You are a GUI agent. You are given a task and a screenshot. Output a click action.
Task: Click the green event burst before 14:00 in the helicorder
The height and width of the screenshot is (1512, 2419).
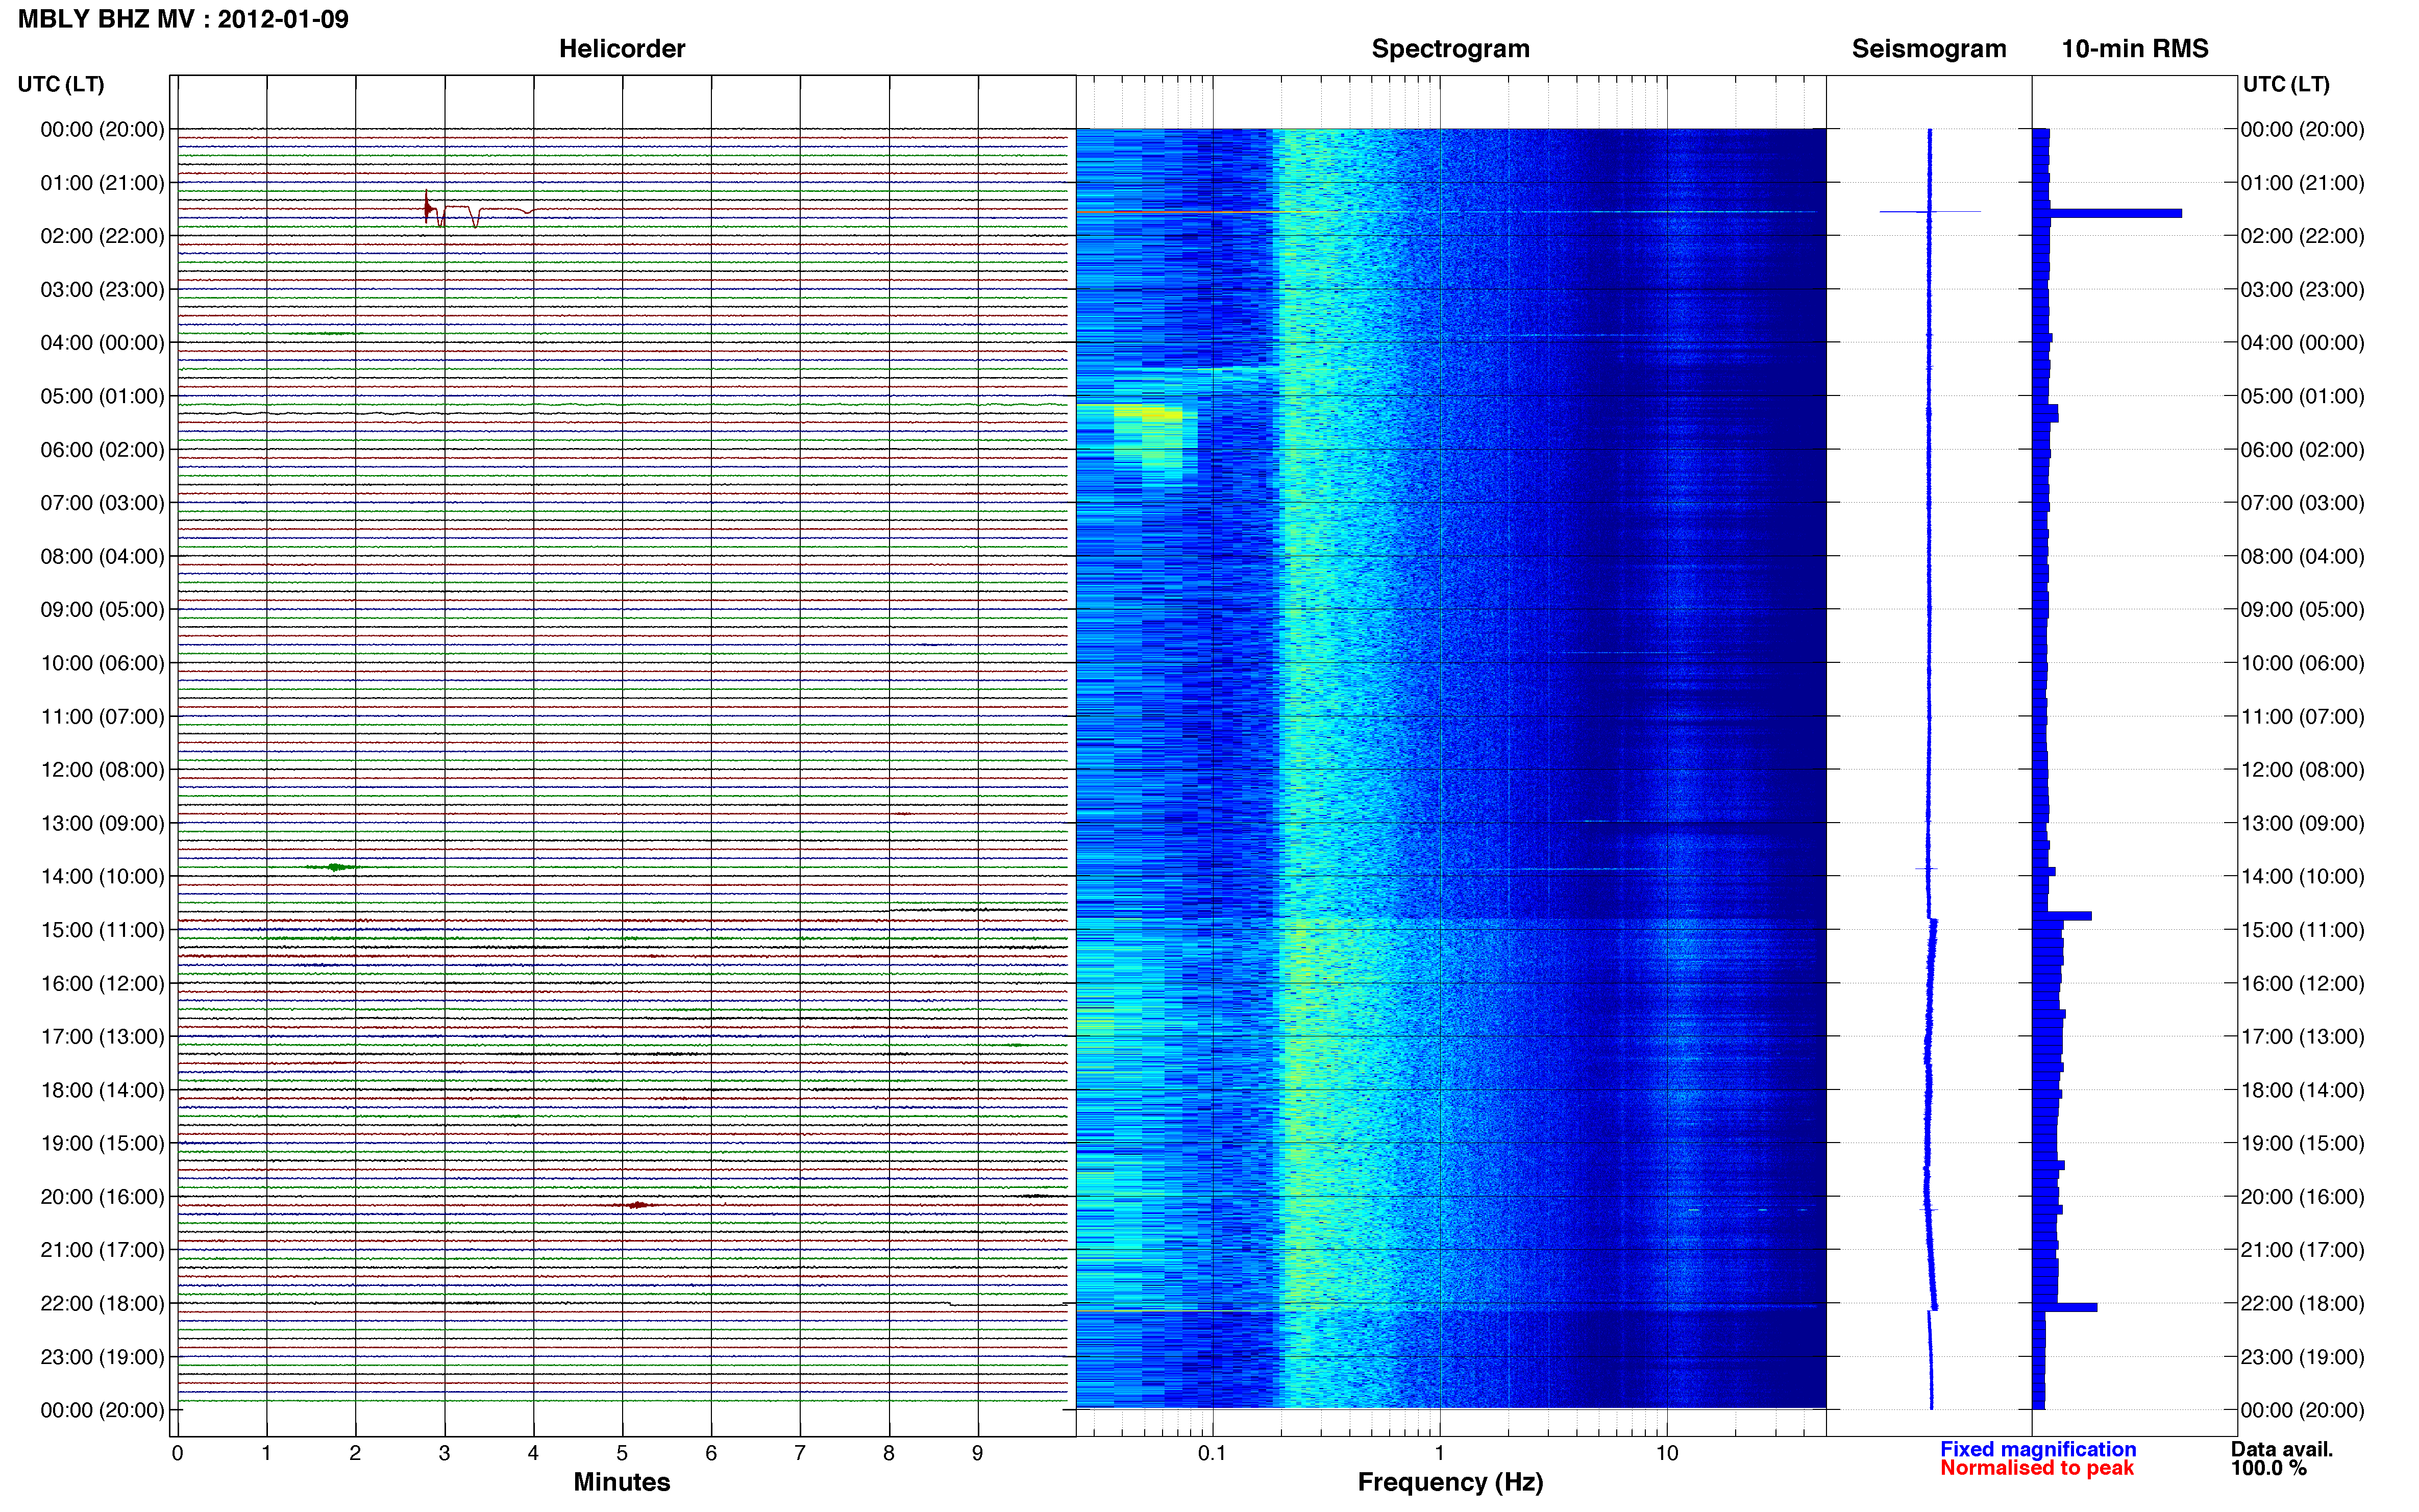coord(337,867)
